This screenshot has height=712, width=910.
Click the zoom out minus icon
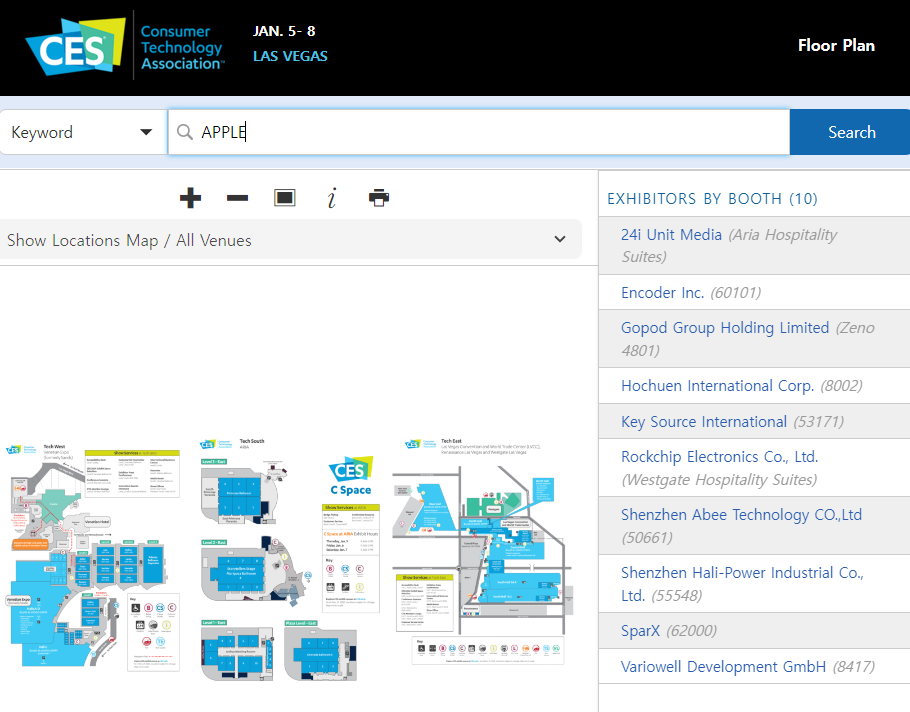coord(237,198)
